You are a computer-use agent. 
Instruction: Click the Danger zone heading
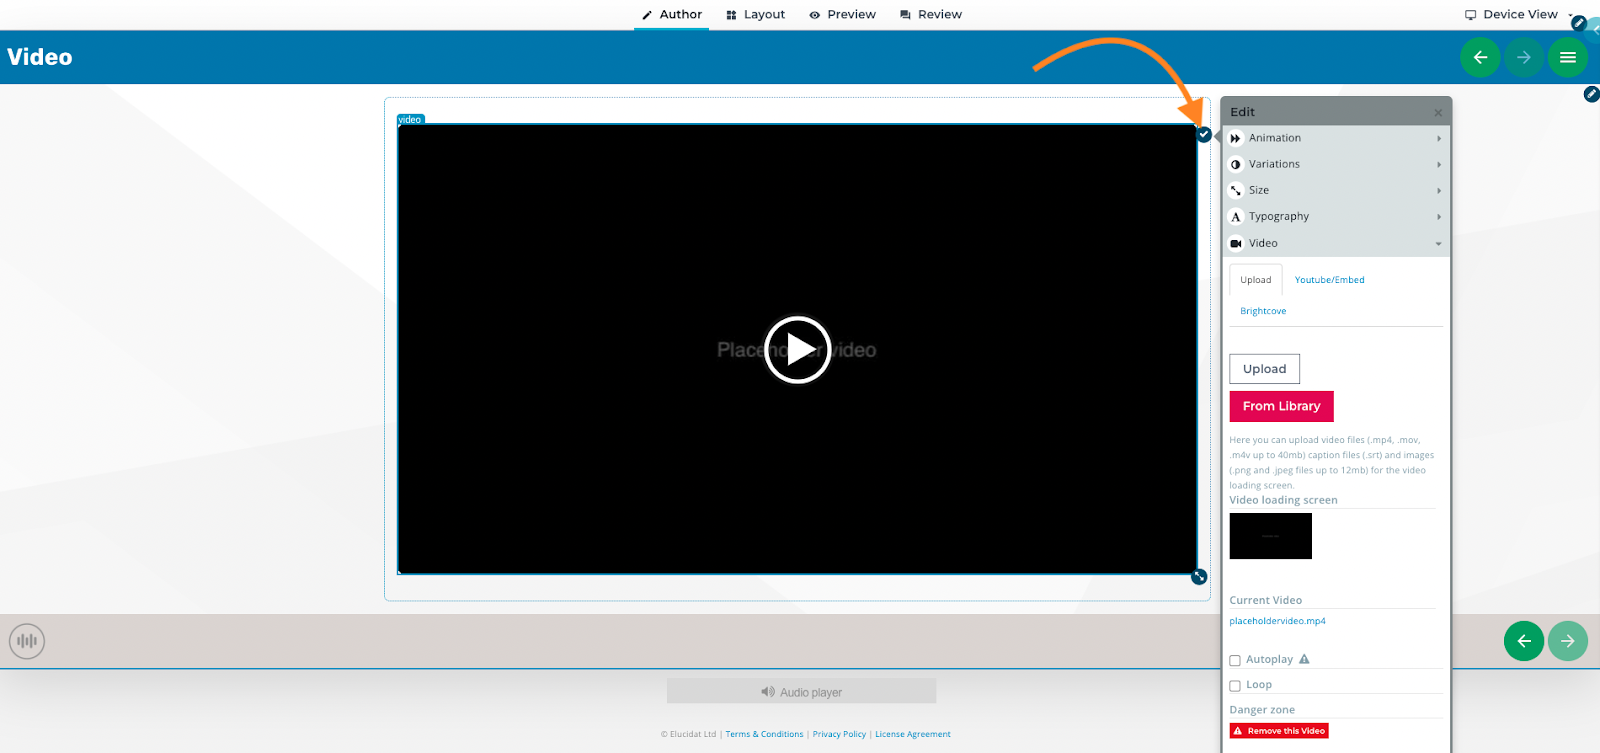tap(1262, 710)
